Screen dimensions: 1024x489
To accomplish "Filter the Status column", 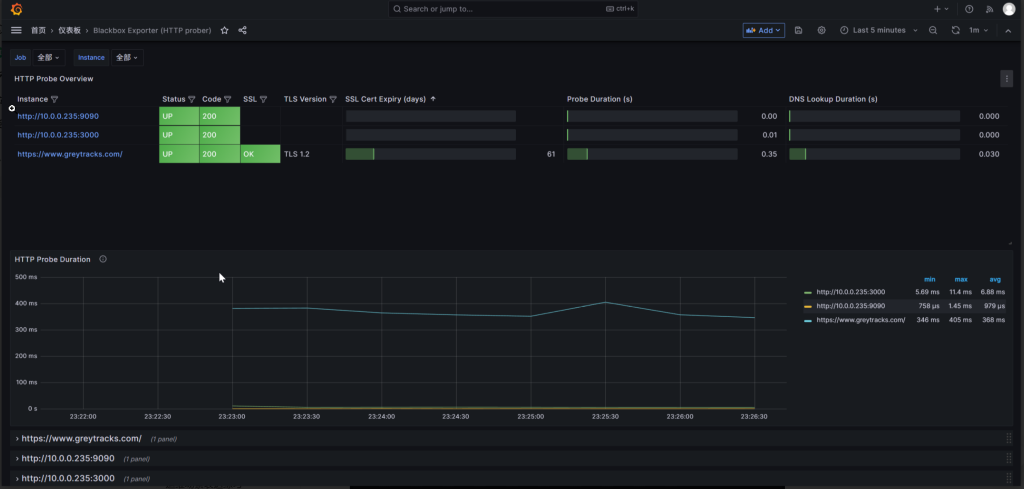I will coord(192,99).
